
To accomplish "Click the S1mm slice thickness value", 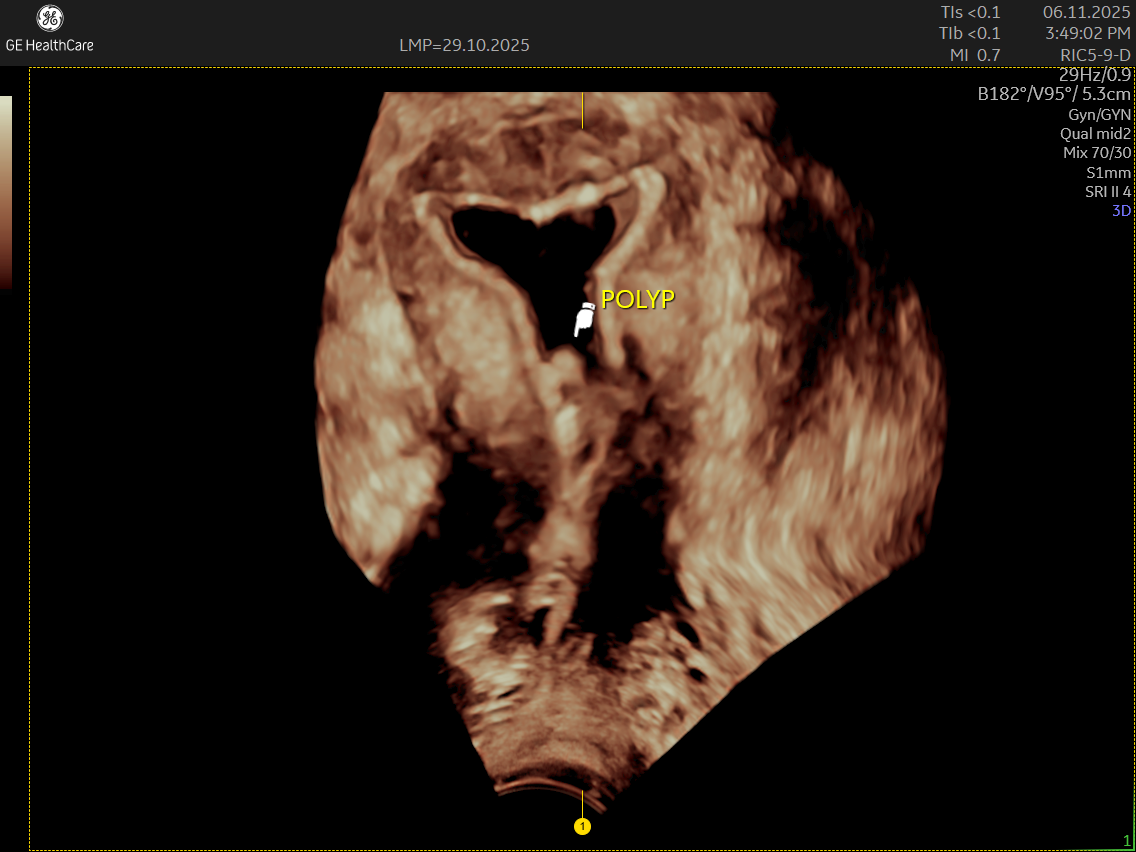I will [1108, 173].
